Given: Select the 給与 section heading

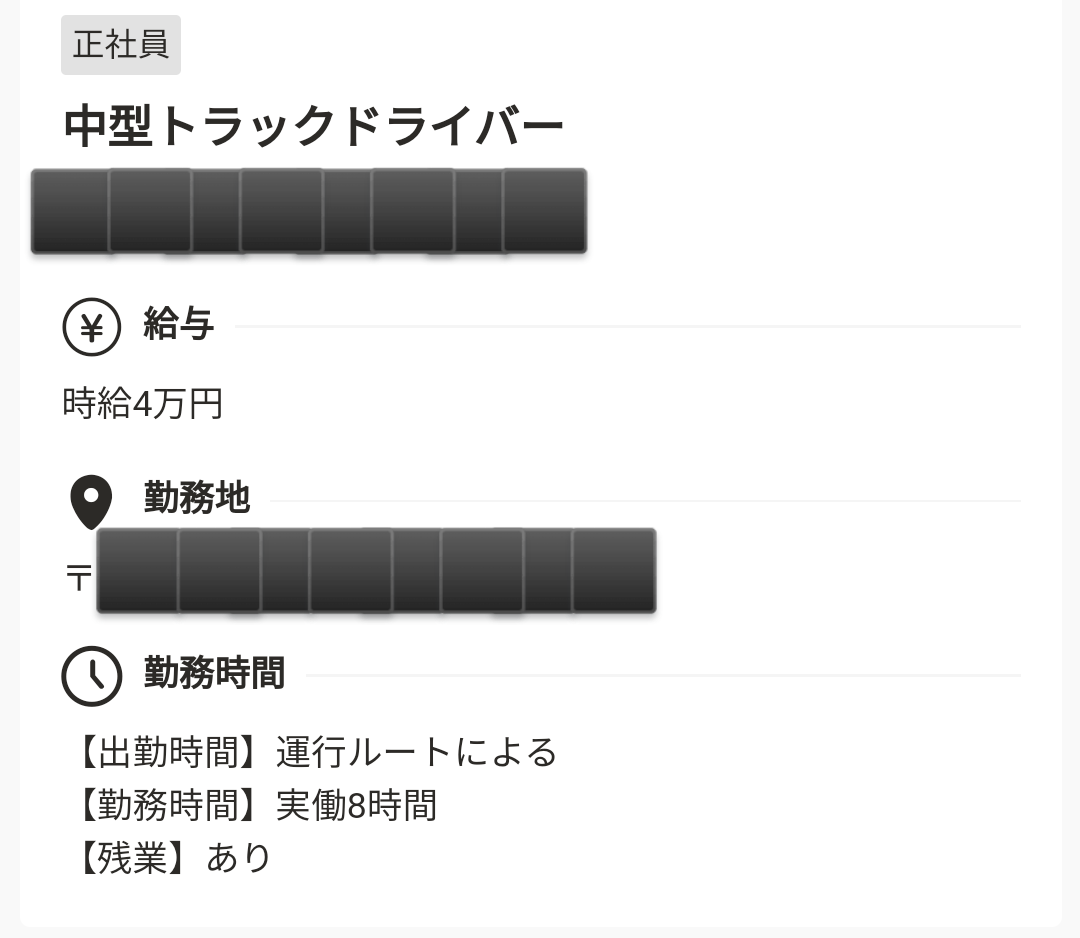Looking at the screenshot, I should (x=178, y=325).
